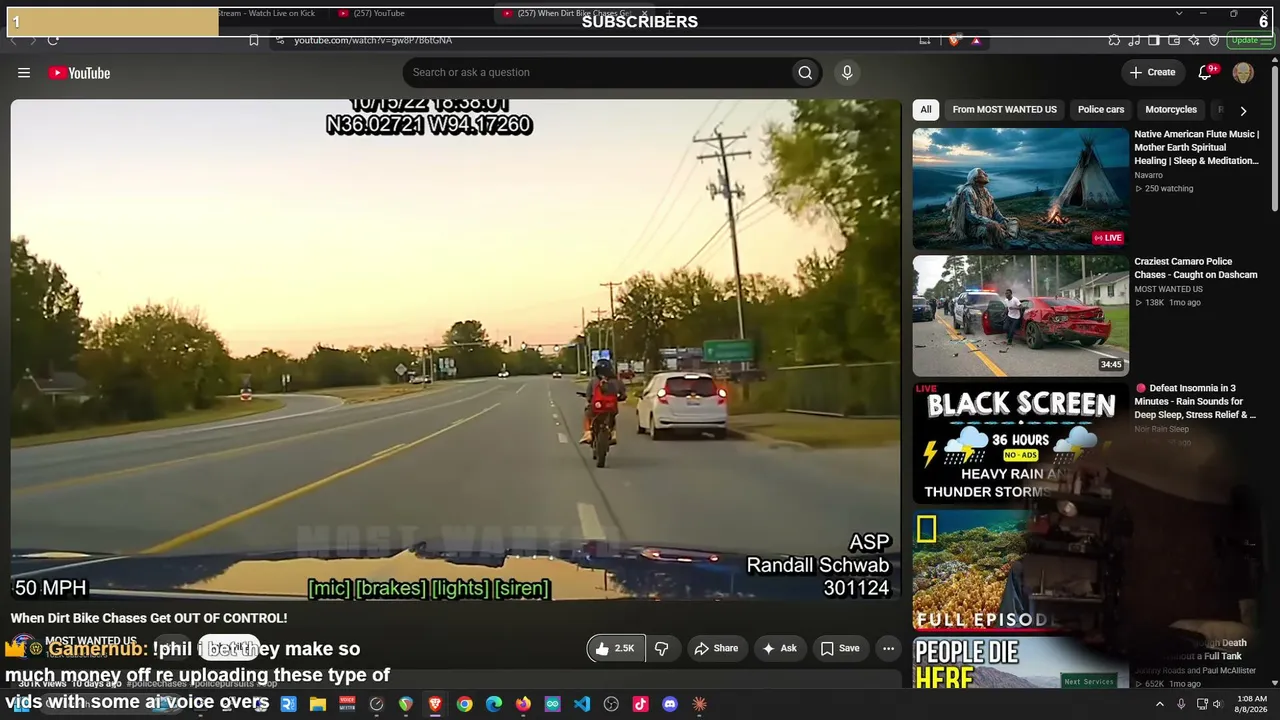The height and width of the screenshot is (720, 1280).
Task: Start voice search with the microphone icon
Action: point(847,73)
